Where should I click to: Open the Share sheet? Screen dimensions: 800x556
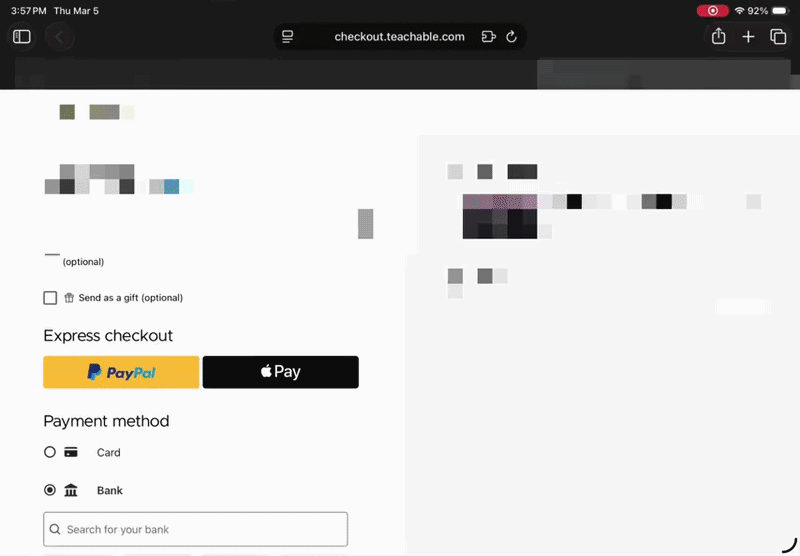pyautogui.click(x=718, y=36)
